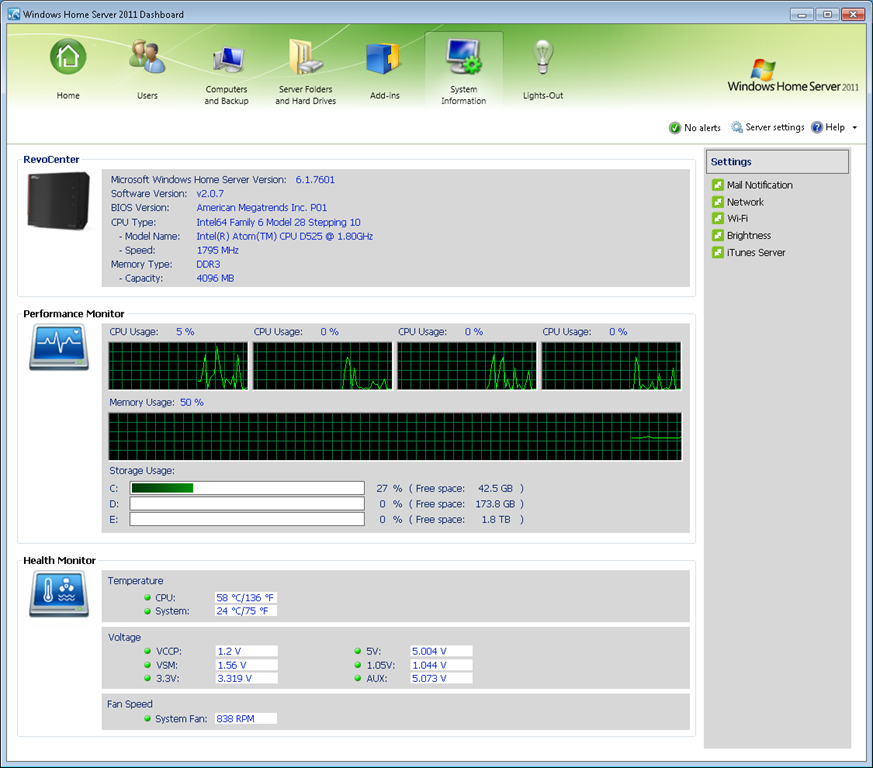The image size is (873, 768).
Task: Click the 5V voltage green status dot
Action: [358, 651]
